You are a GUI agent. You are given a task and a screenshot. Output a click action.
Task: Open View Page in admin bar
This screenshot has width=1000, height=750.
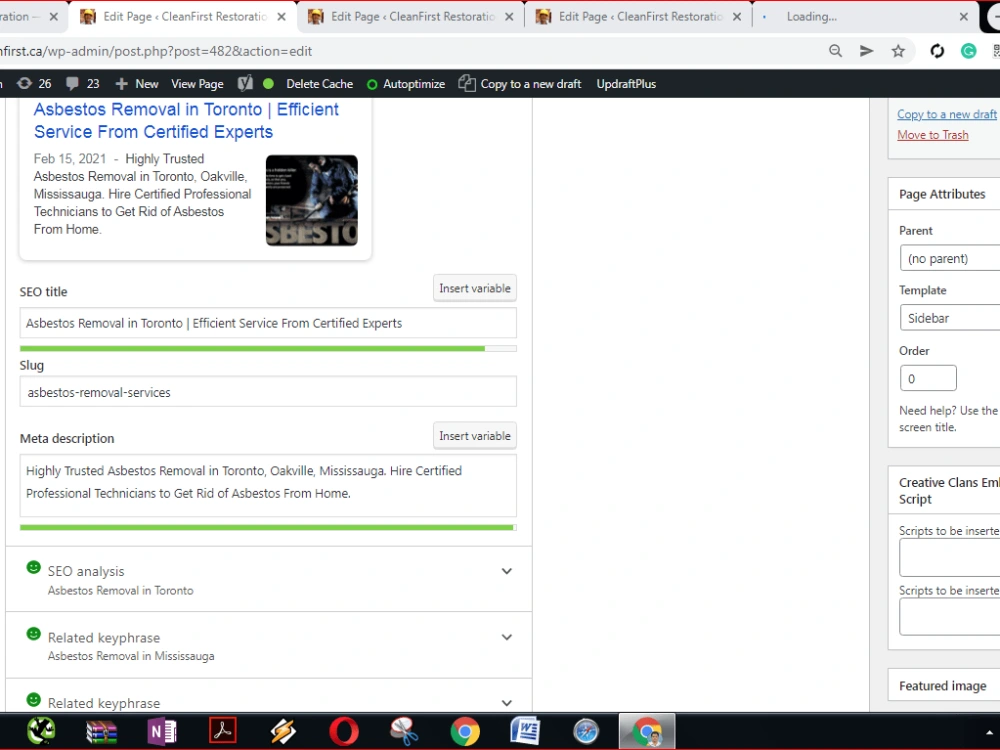[197, 84]
